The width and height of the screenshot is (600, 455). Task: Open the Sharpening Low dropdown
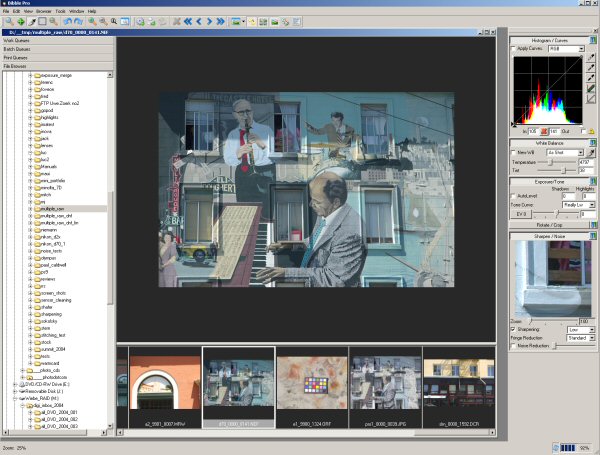[581, 329]
